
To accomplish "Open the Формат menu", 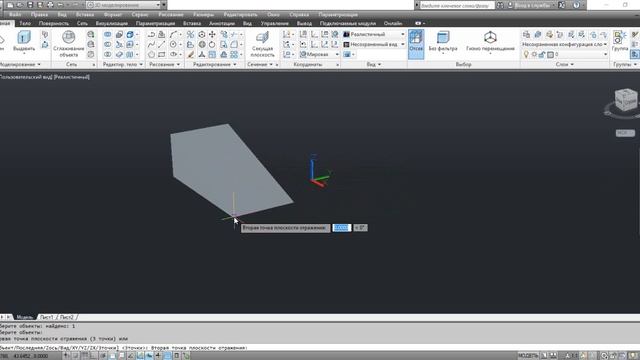I will point(113,14).
